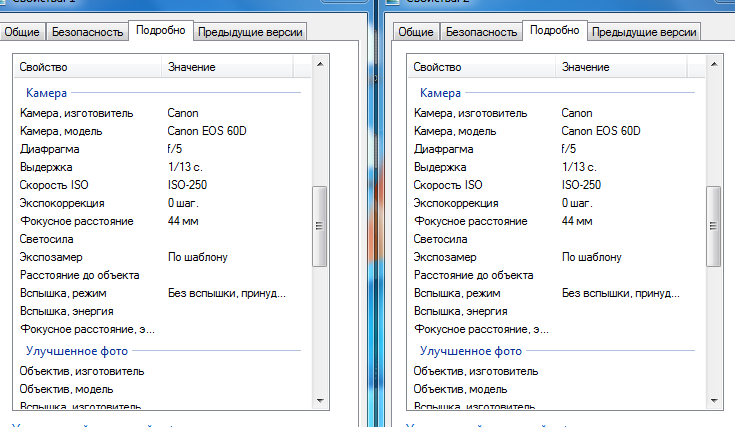Image resolution: width=735 pixels, height=439 pixels.
Task: Click the left window's vertical scrollbar thumb
Action: point(319,225)
